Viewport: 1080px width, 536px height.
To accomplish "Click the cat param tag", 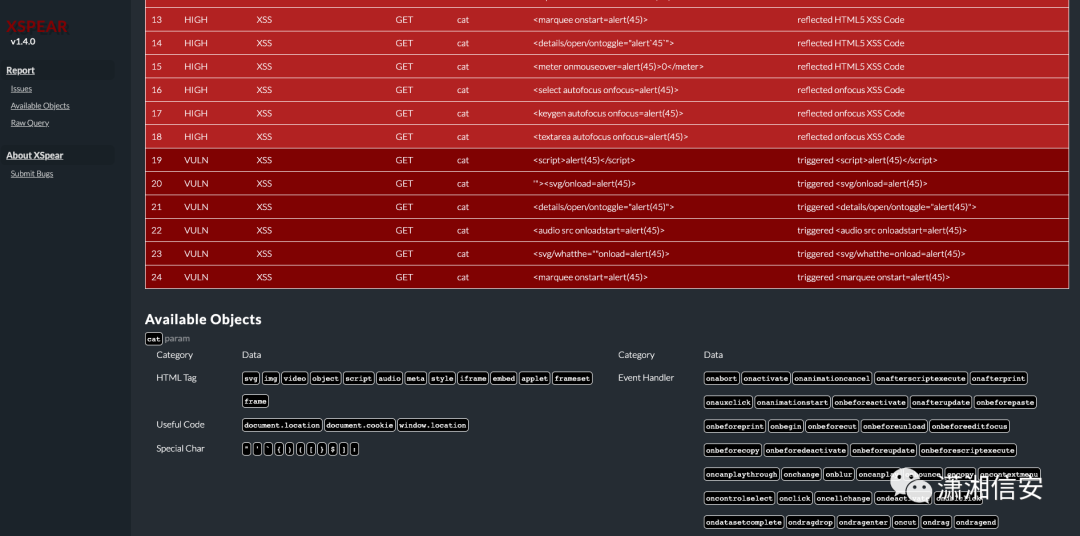I will coord(154,338).
